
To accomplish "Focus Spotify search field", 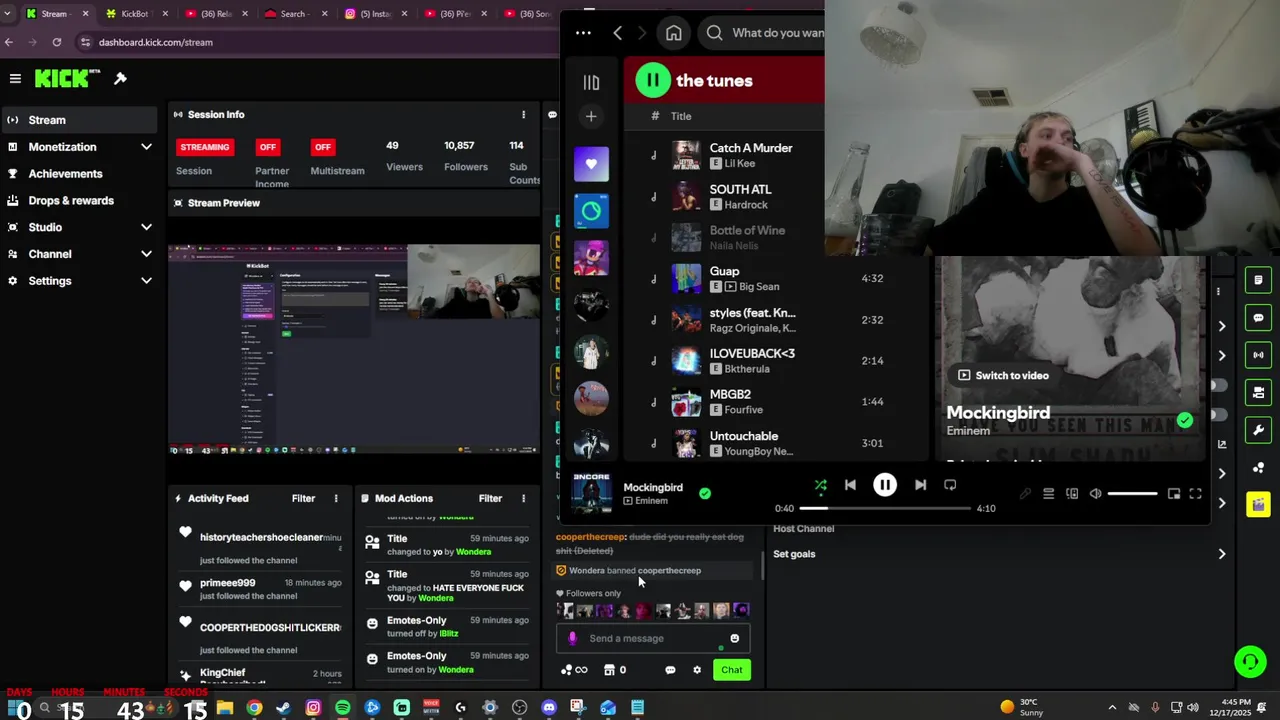I will [765, 33].
